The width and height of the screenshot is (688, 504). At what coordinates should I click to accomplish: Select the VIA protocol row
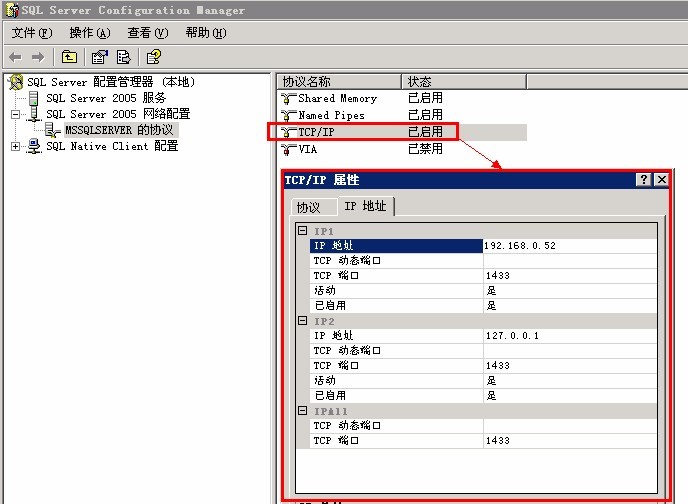point(307,149)
